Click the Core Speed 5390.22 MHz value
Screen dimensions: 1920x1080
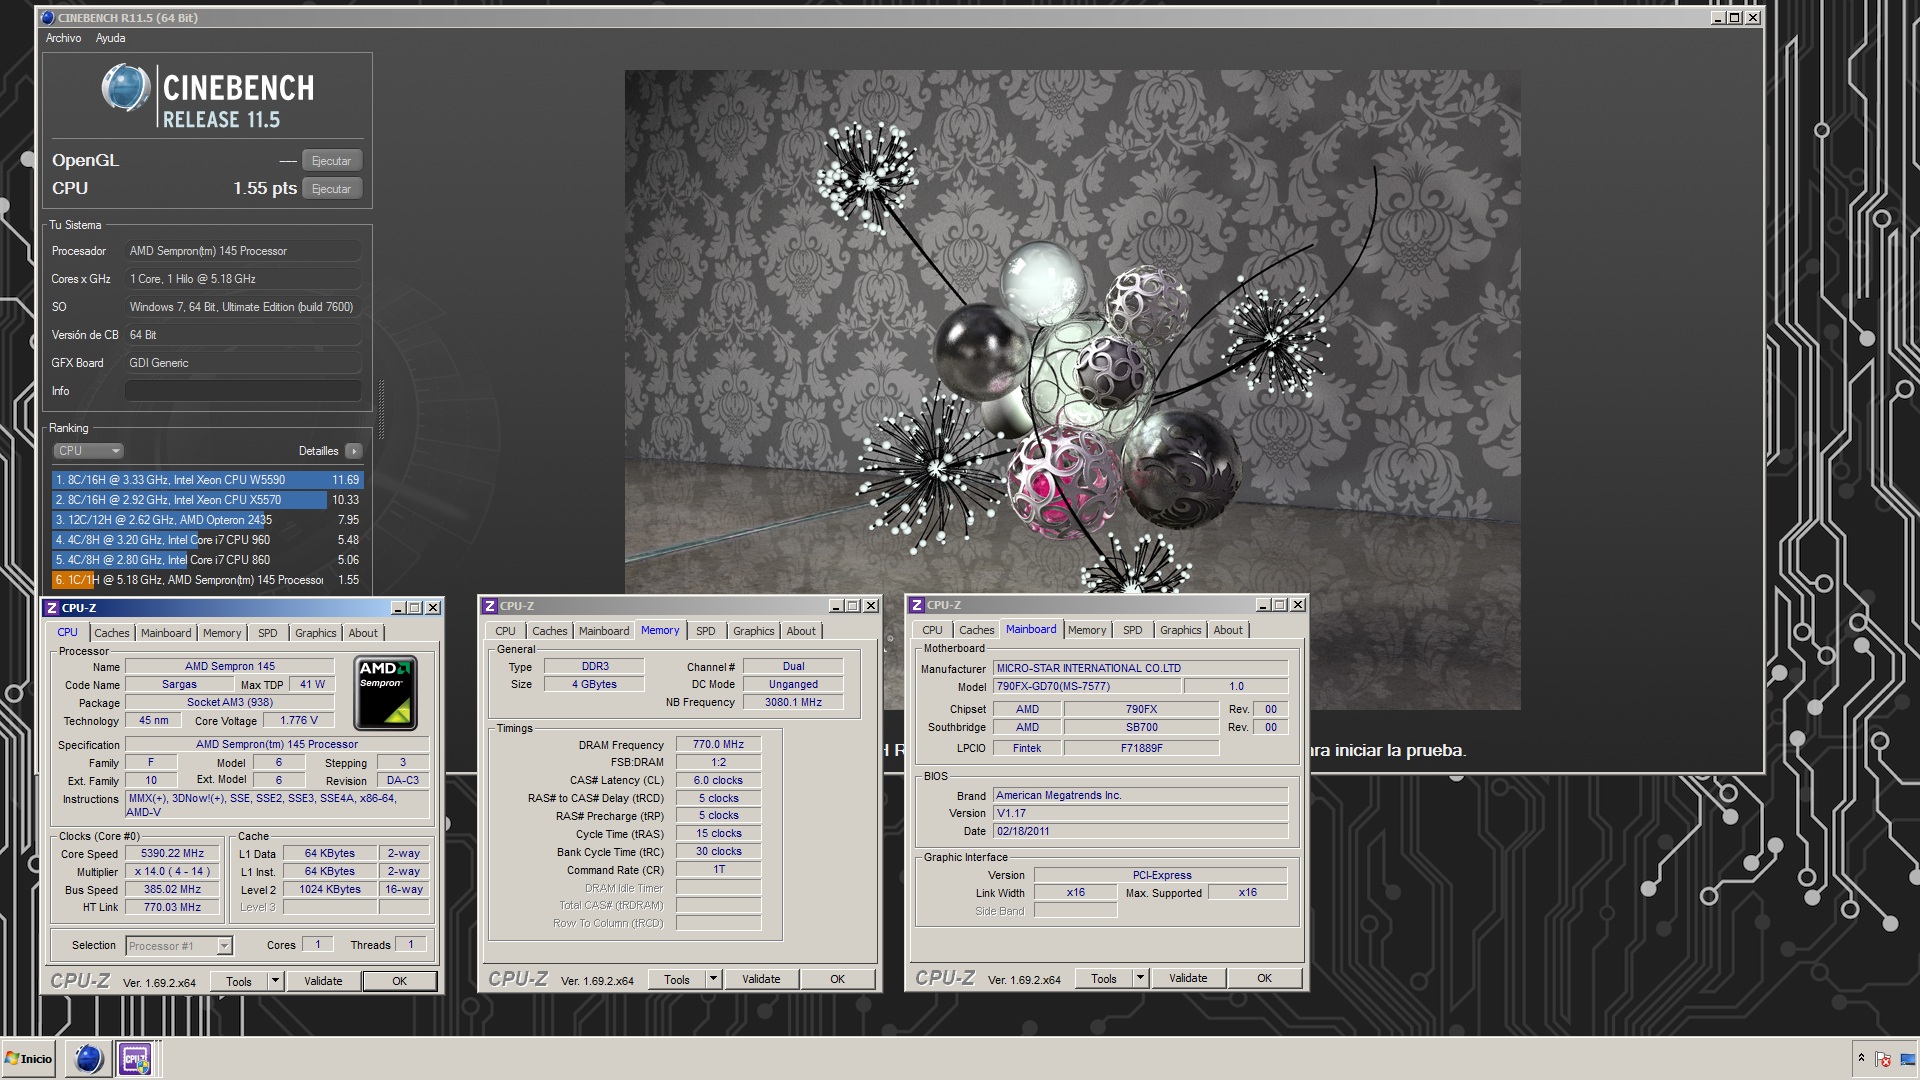tap(173, 854)
